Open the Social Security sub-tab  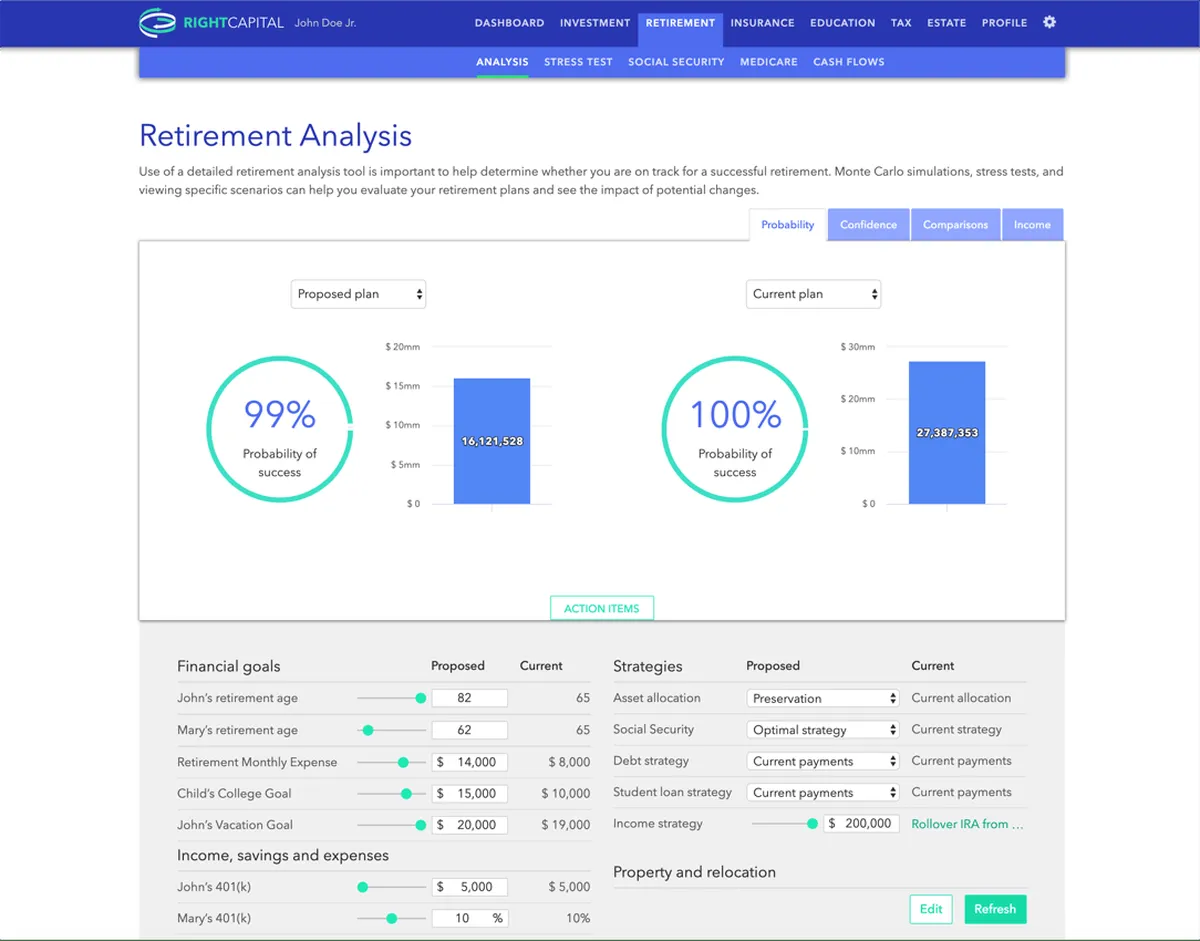[x=676, y=62]
